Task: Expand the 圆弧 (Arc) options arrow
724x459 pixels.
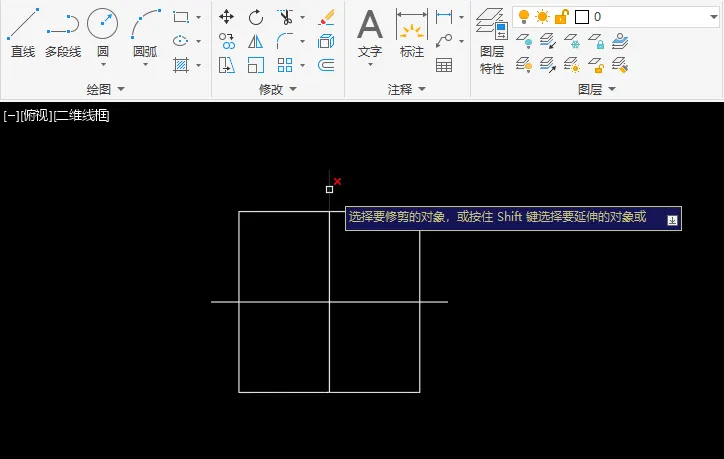Action: [145, 64]
